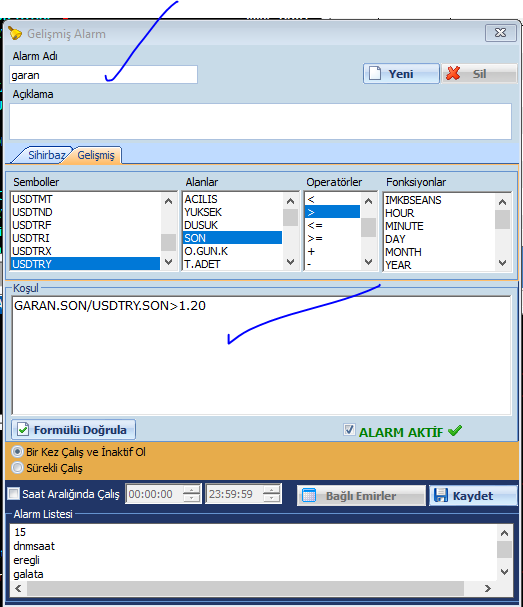Save the alarm with the Kaydet disk icon

(441, 496)
